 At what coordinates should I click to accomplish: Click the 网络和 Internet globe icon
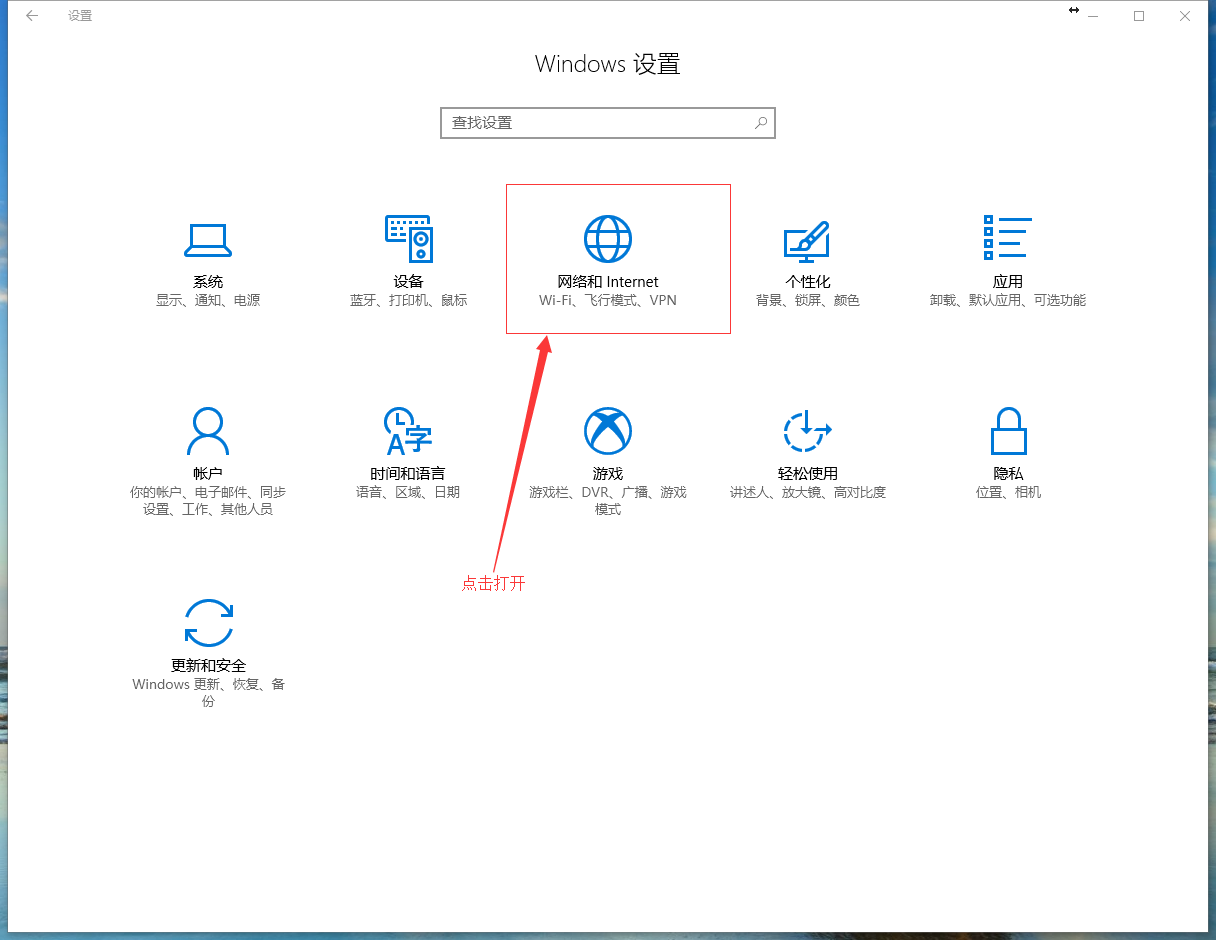pyautogui.click(x=608, y=239)
